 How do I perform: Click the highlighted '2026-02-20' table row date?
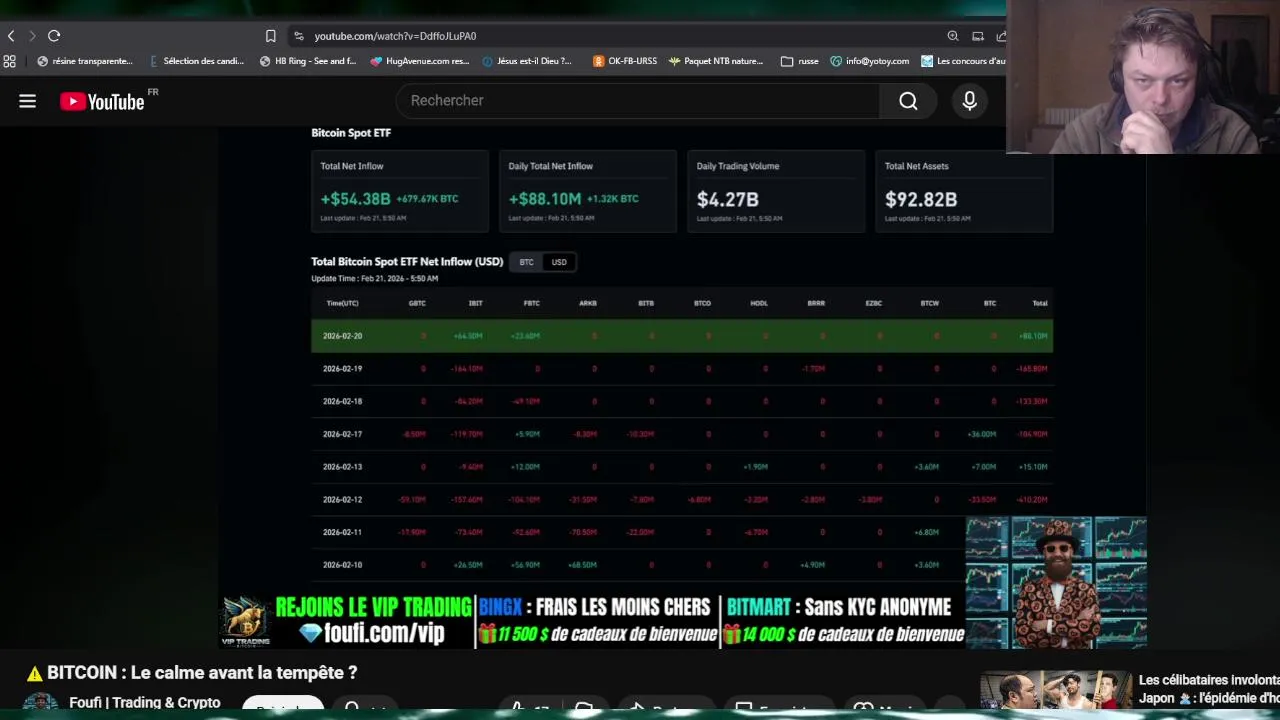click(x=342, y=336)
